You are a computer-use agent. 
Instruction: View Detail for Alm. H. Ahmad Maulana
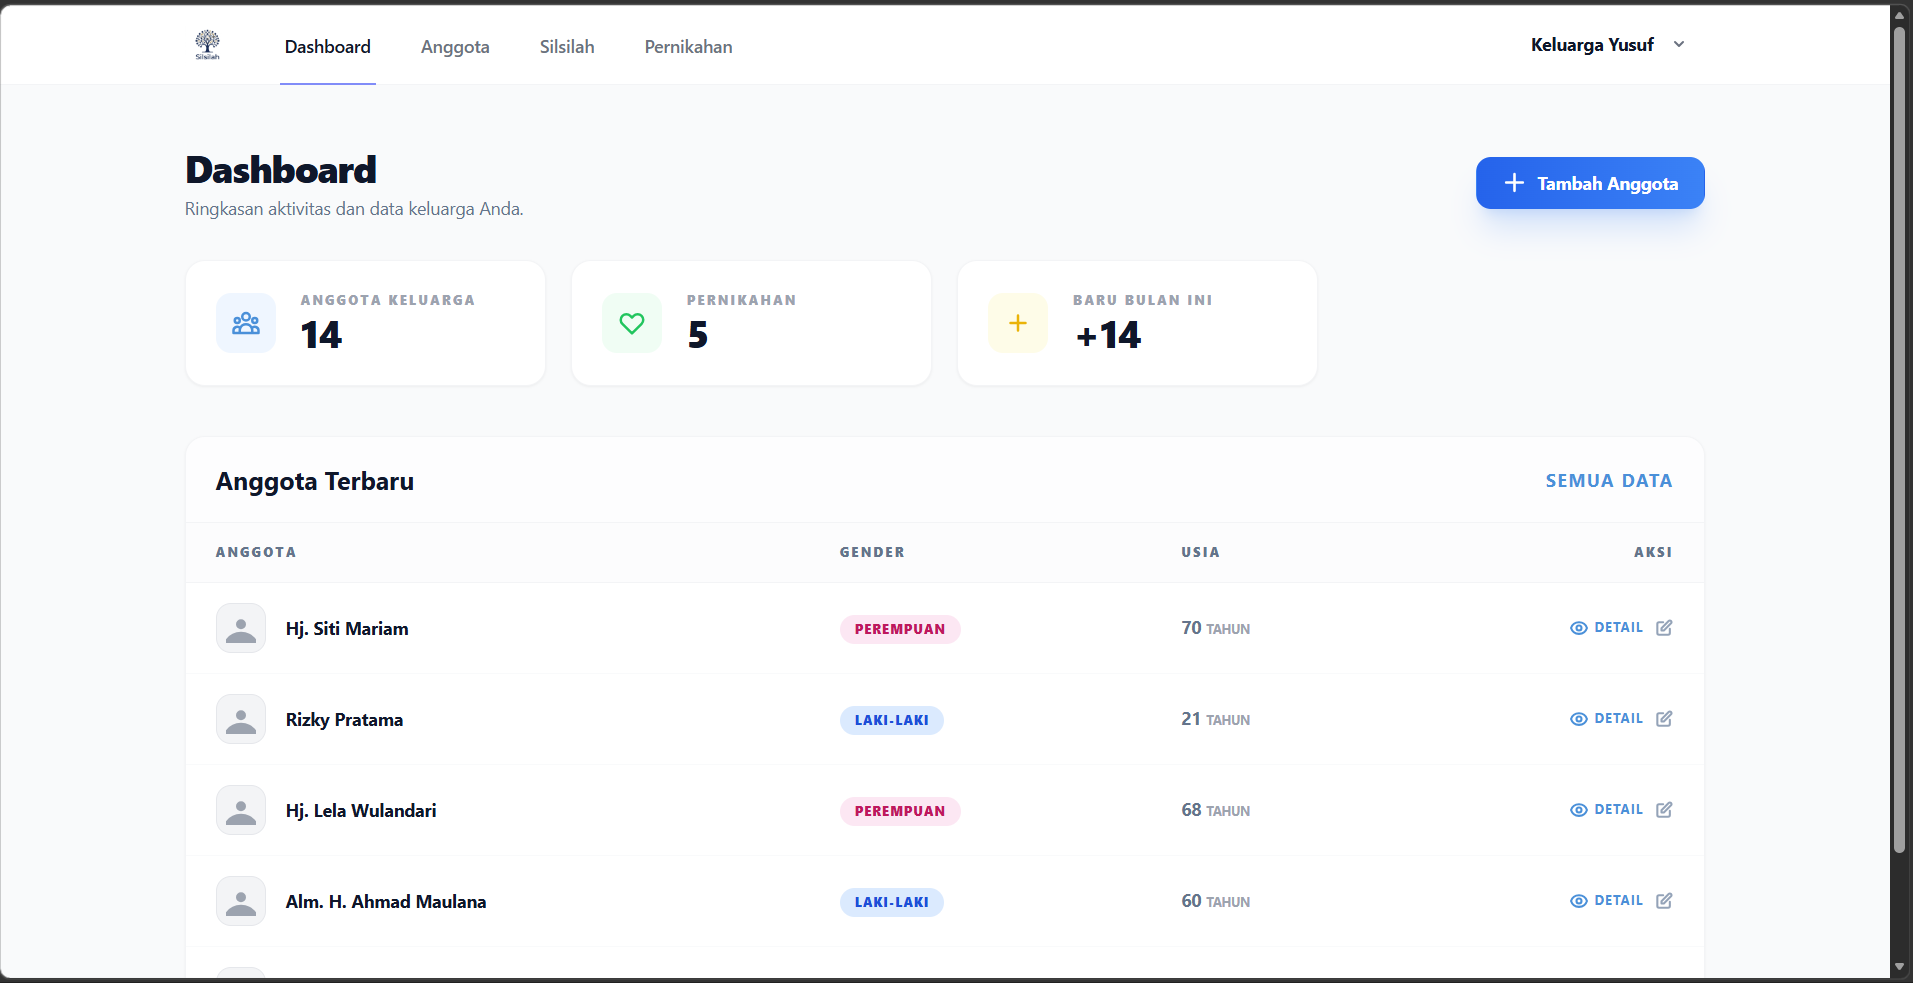[1606, 901]
